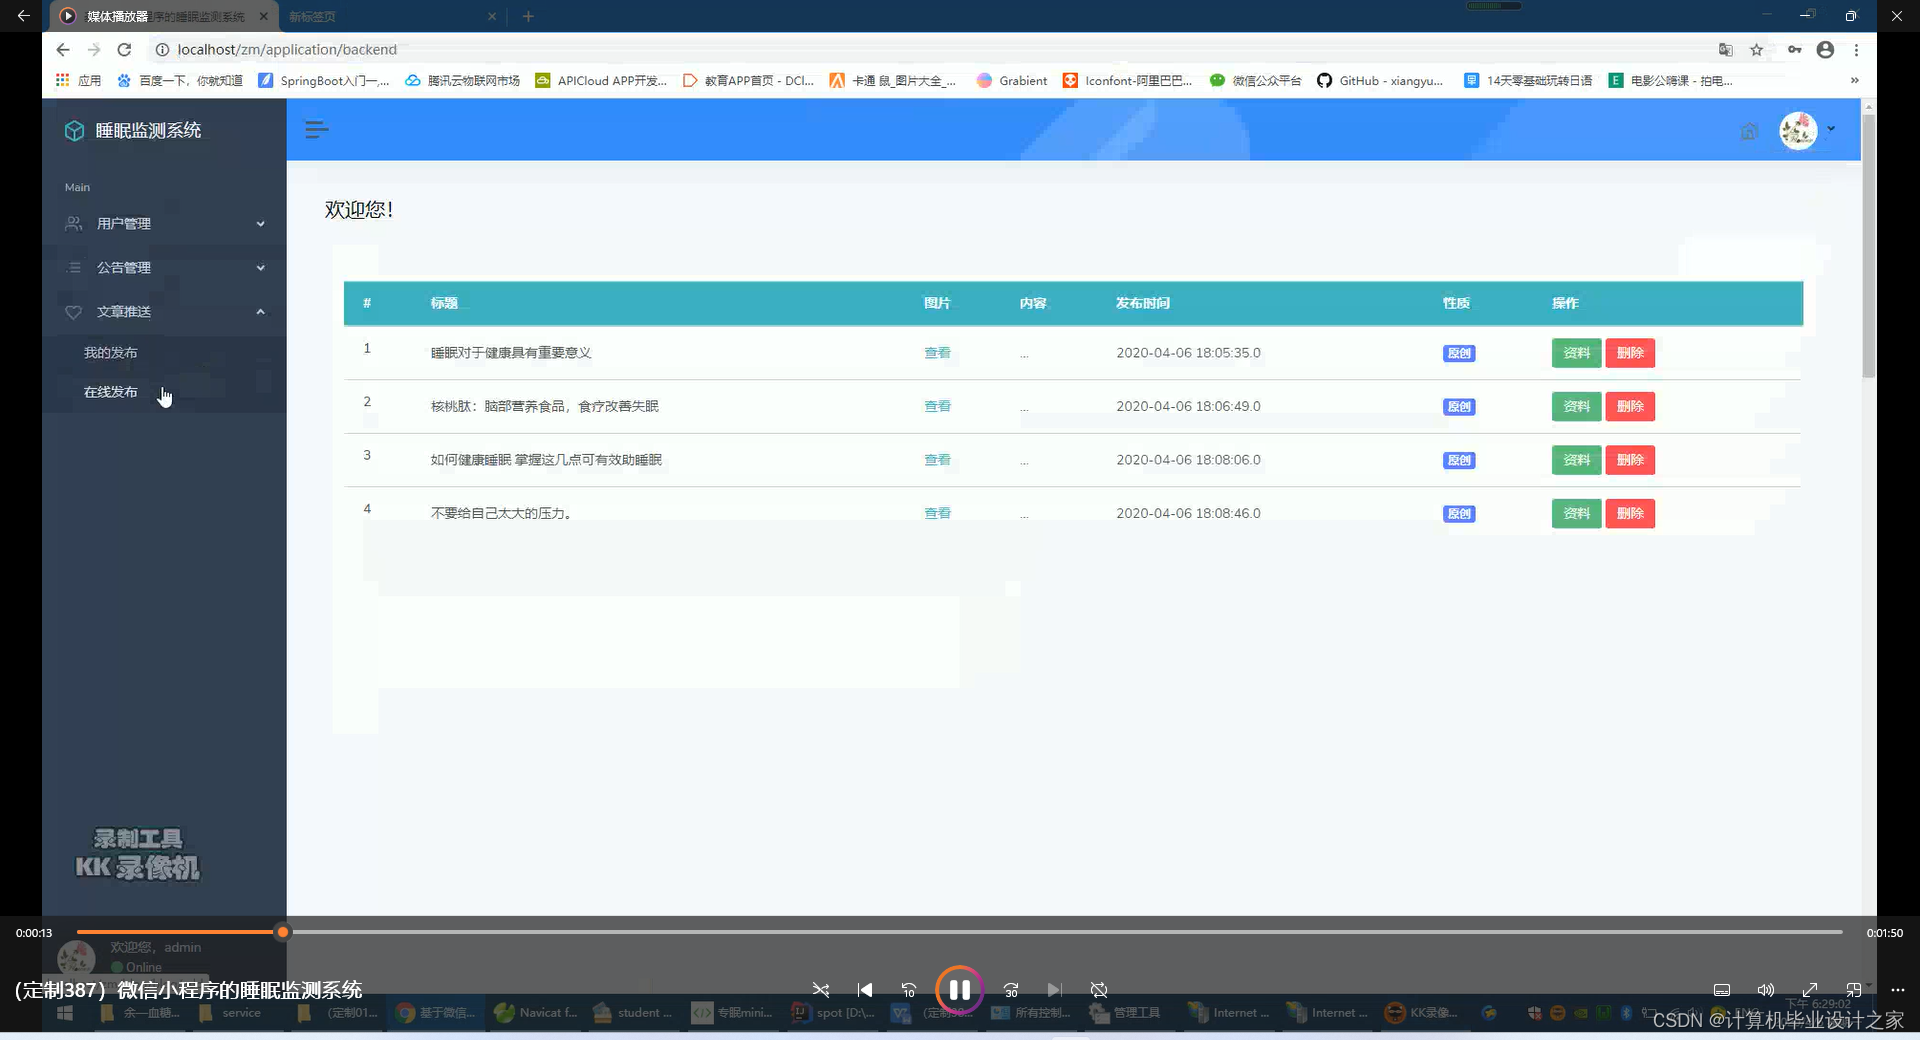Click 删除 button in row 3
This screenshot has height=1040, width=1920.
click(x=1630, y=460)
